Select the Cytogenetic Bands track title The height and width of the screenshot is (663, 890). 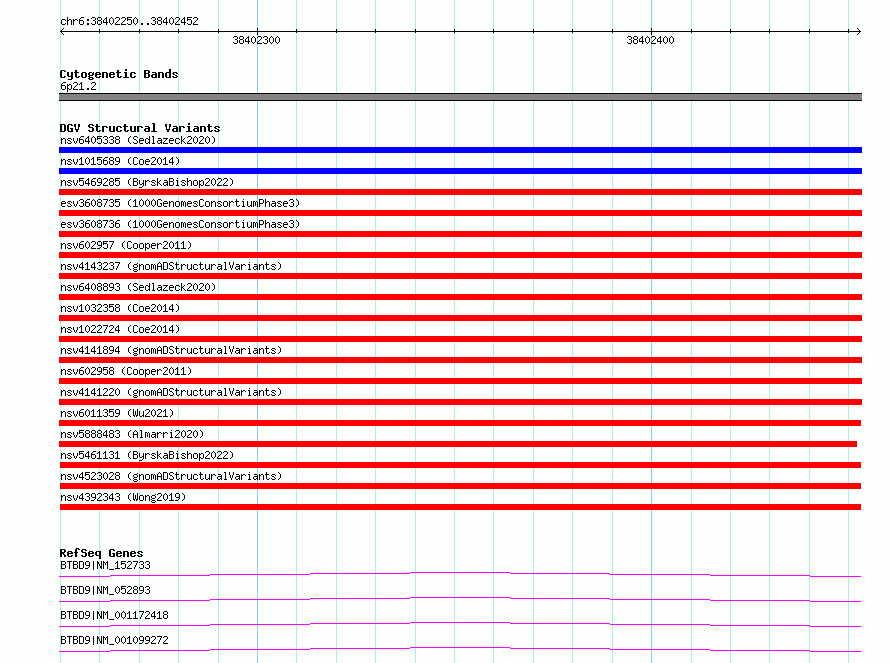pos(119,74)
